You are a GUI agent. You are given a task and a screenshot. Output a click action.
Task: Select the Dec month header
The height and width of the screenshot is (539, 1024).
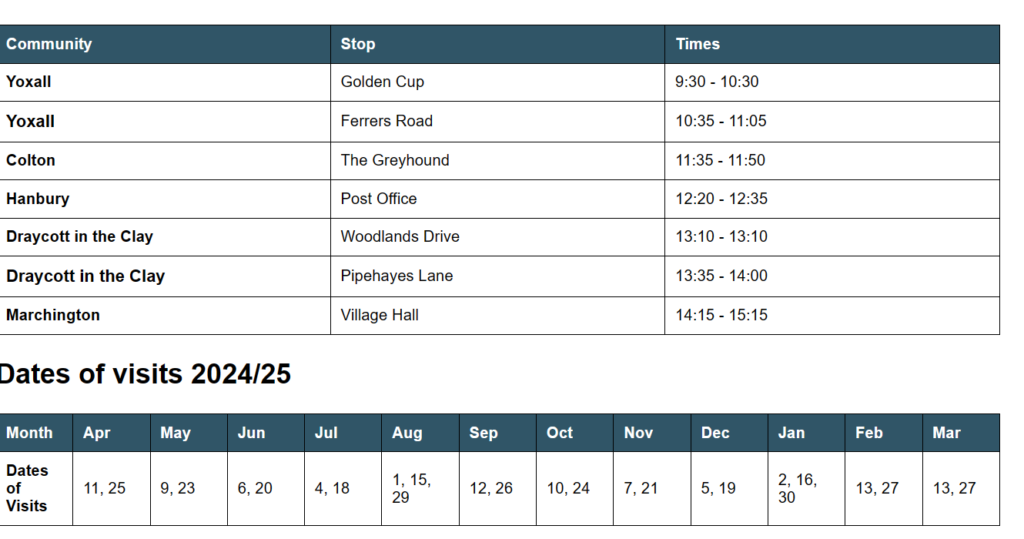[x=729, y=433]
